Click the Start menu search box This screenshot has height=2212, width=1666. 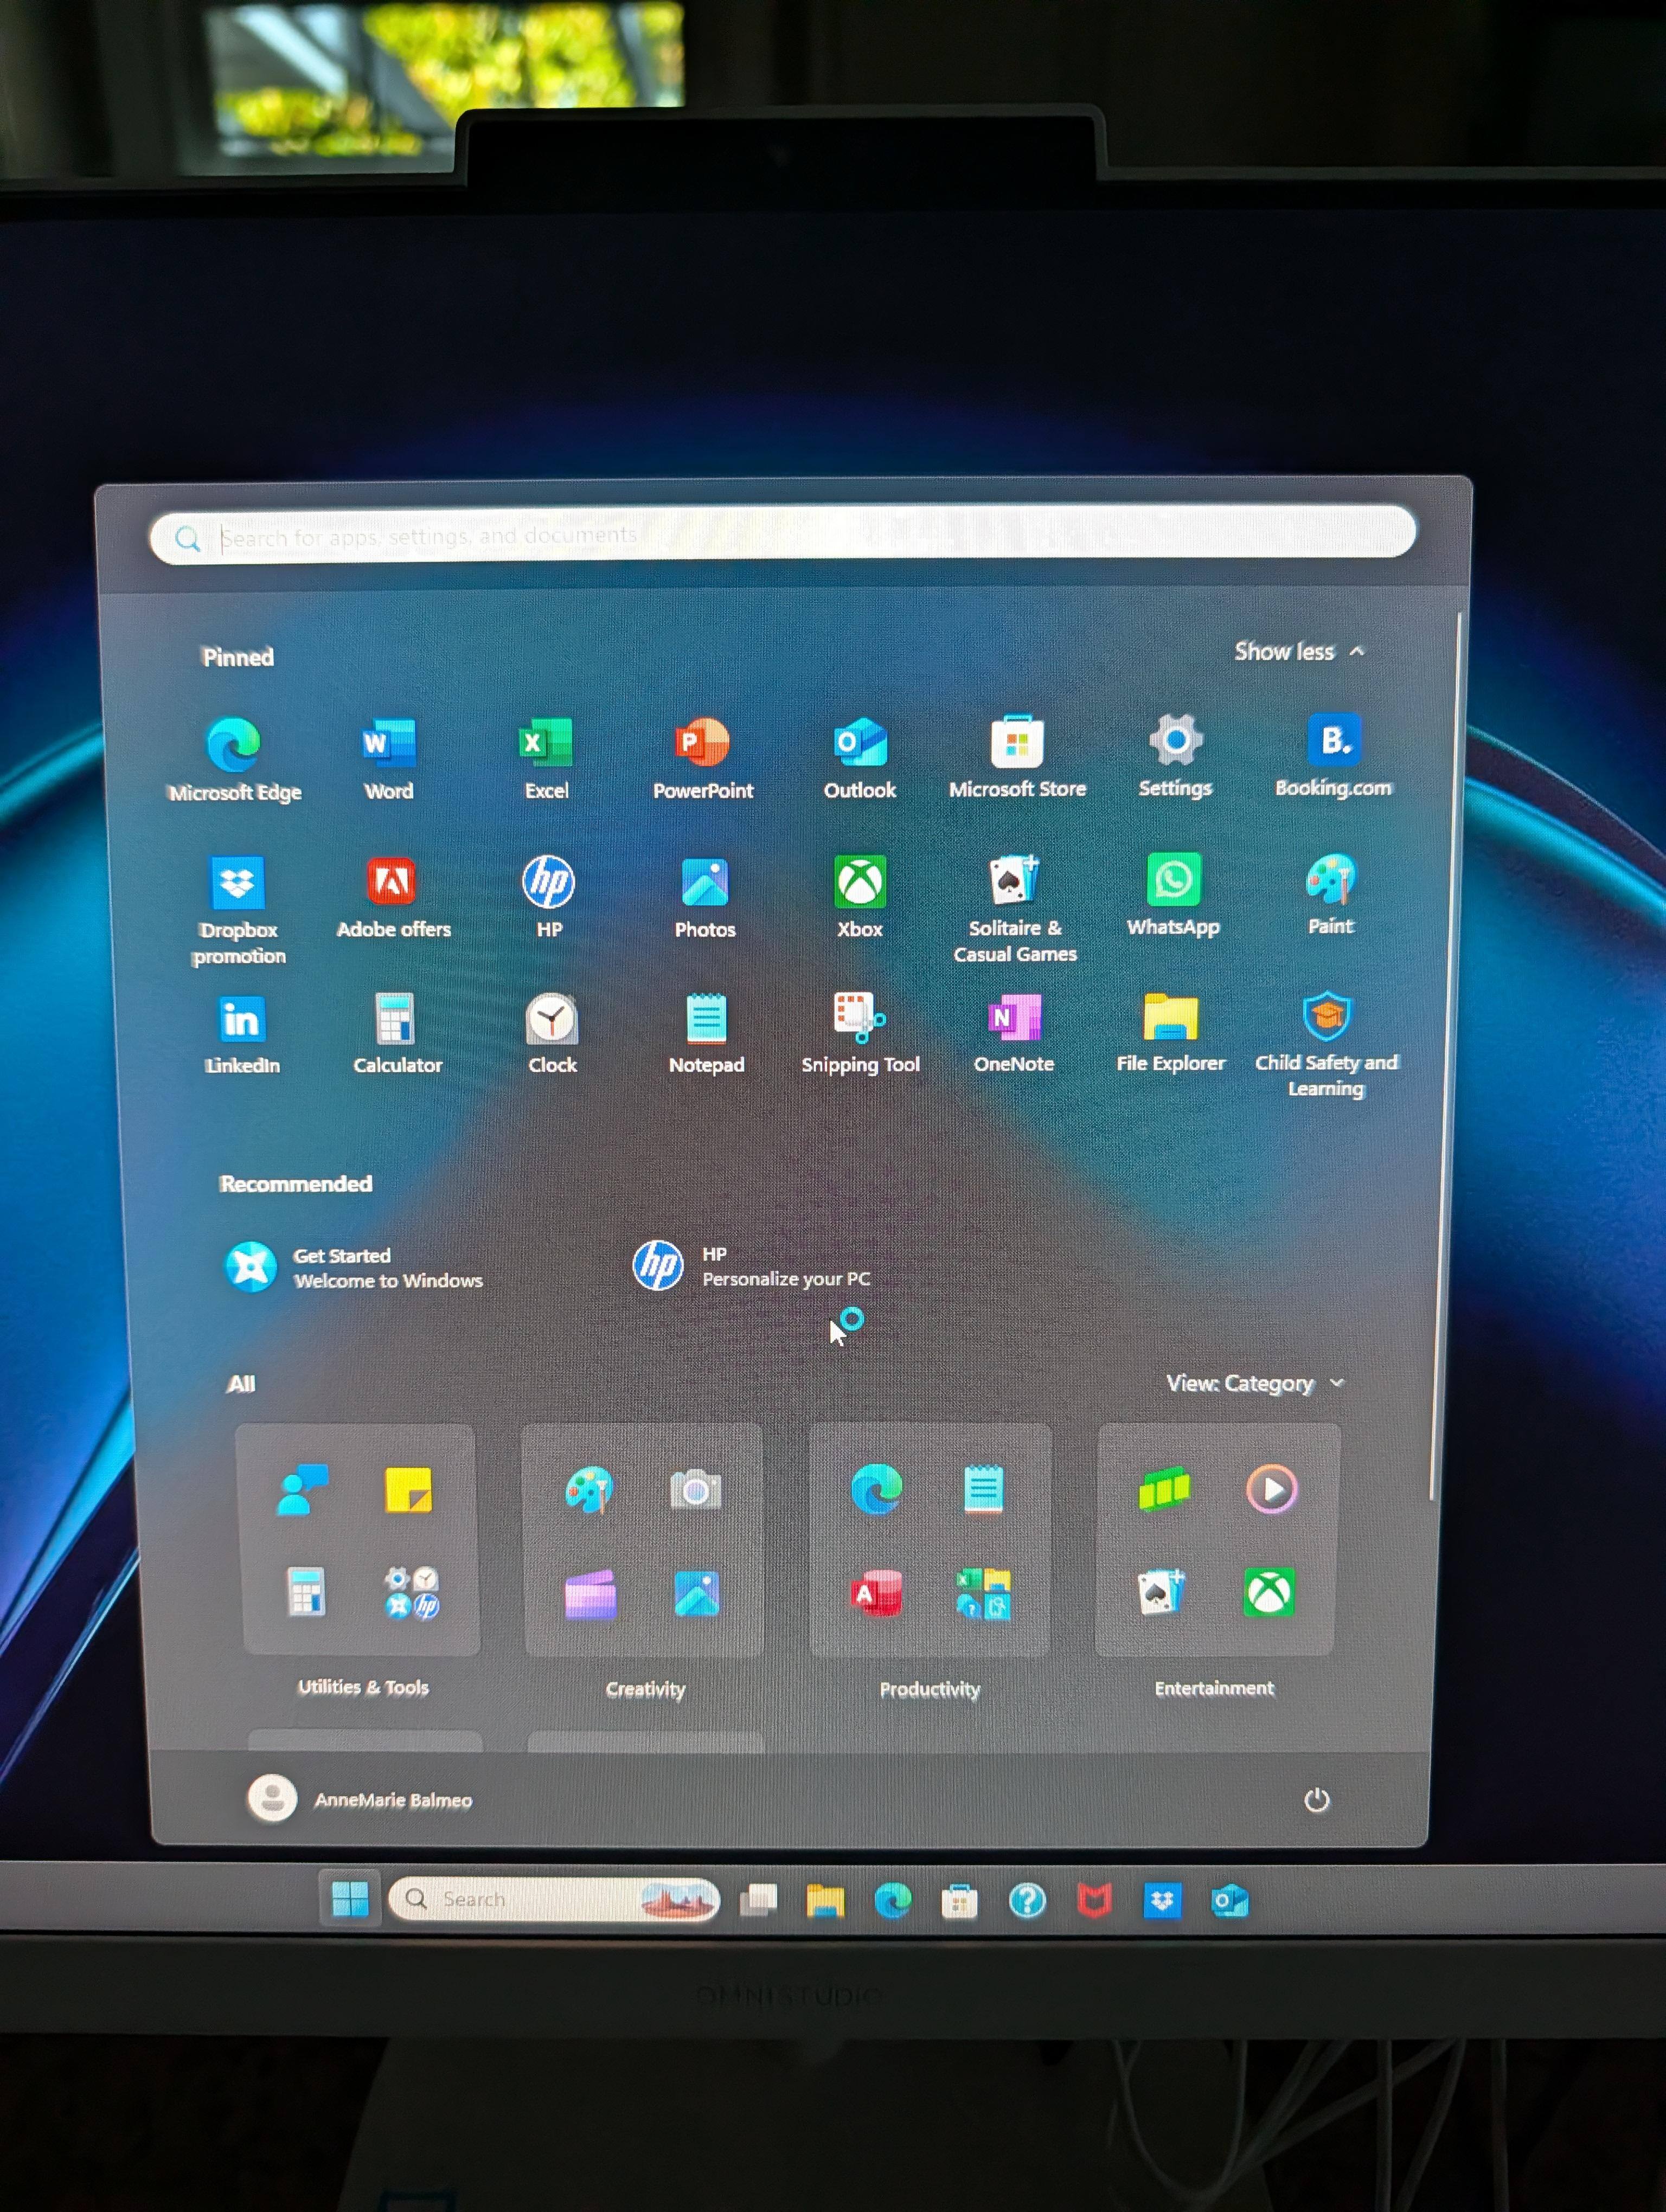(x=783, y=535)
